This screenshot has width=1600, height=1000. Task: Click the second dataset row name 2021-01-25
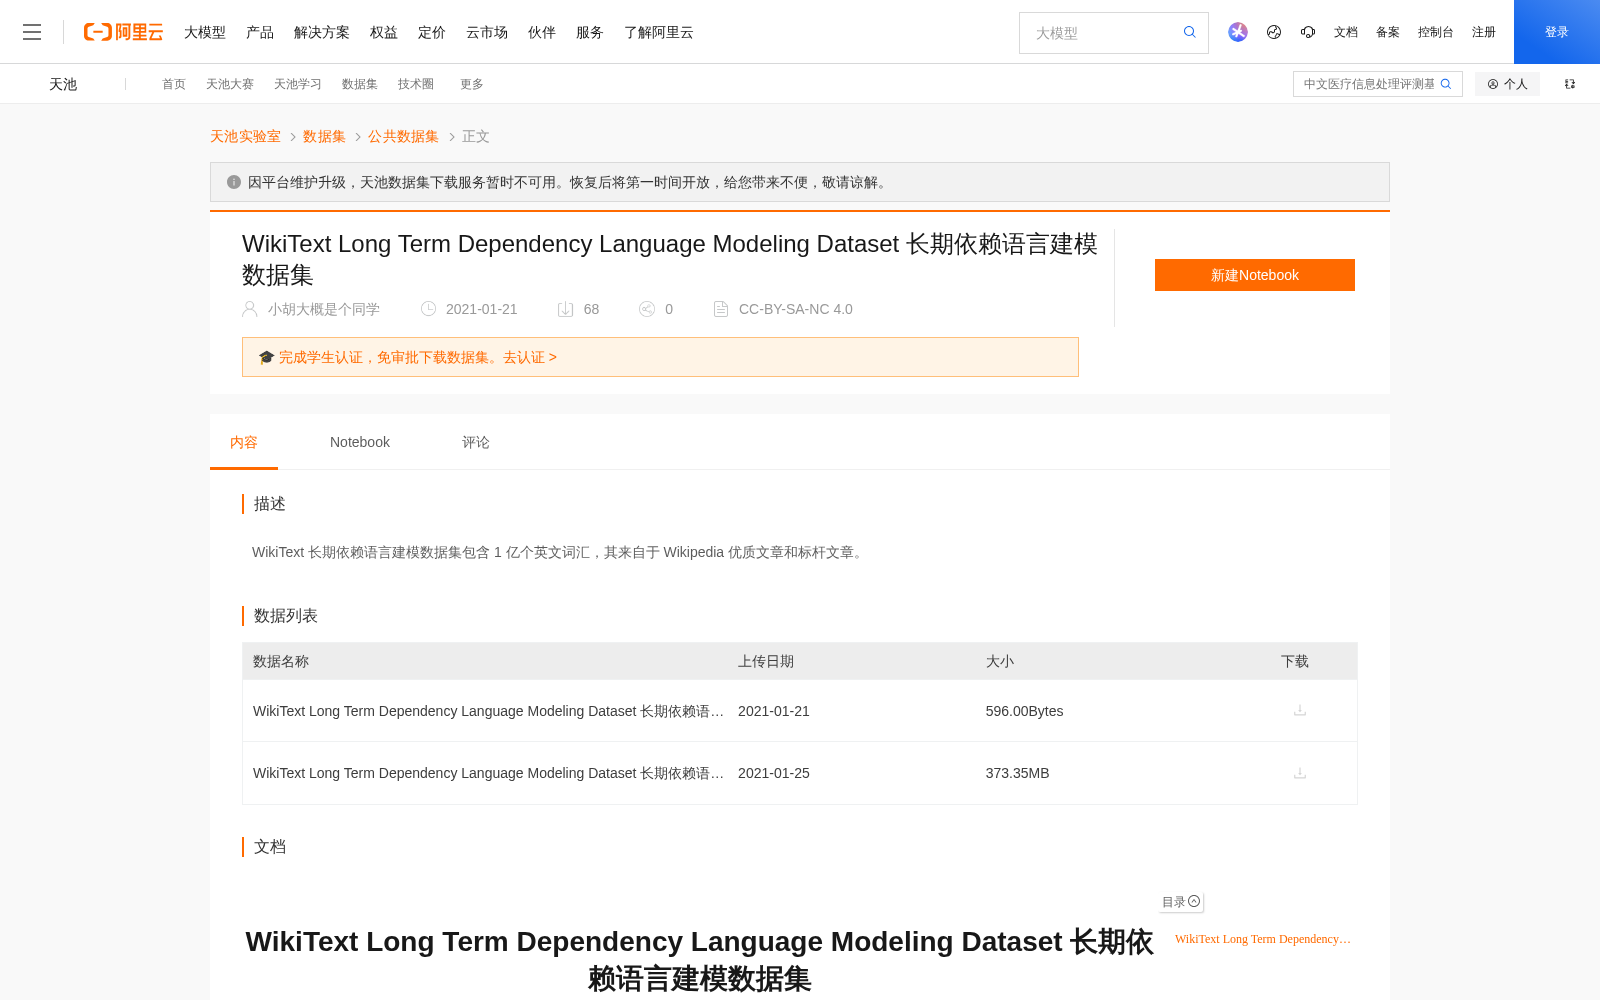488,773
